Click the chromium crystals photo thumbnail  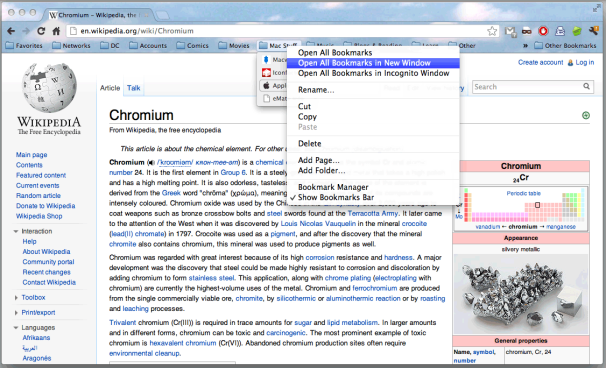(521, 294)
